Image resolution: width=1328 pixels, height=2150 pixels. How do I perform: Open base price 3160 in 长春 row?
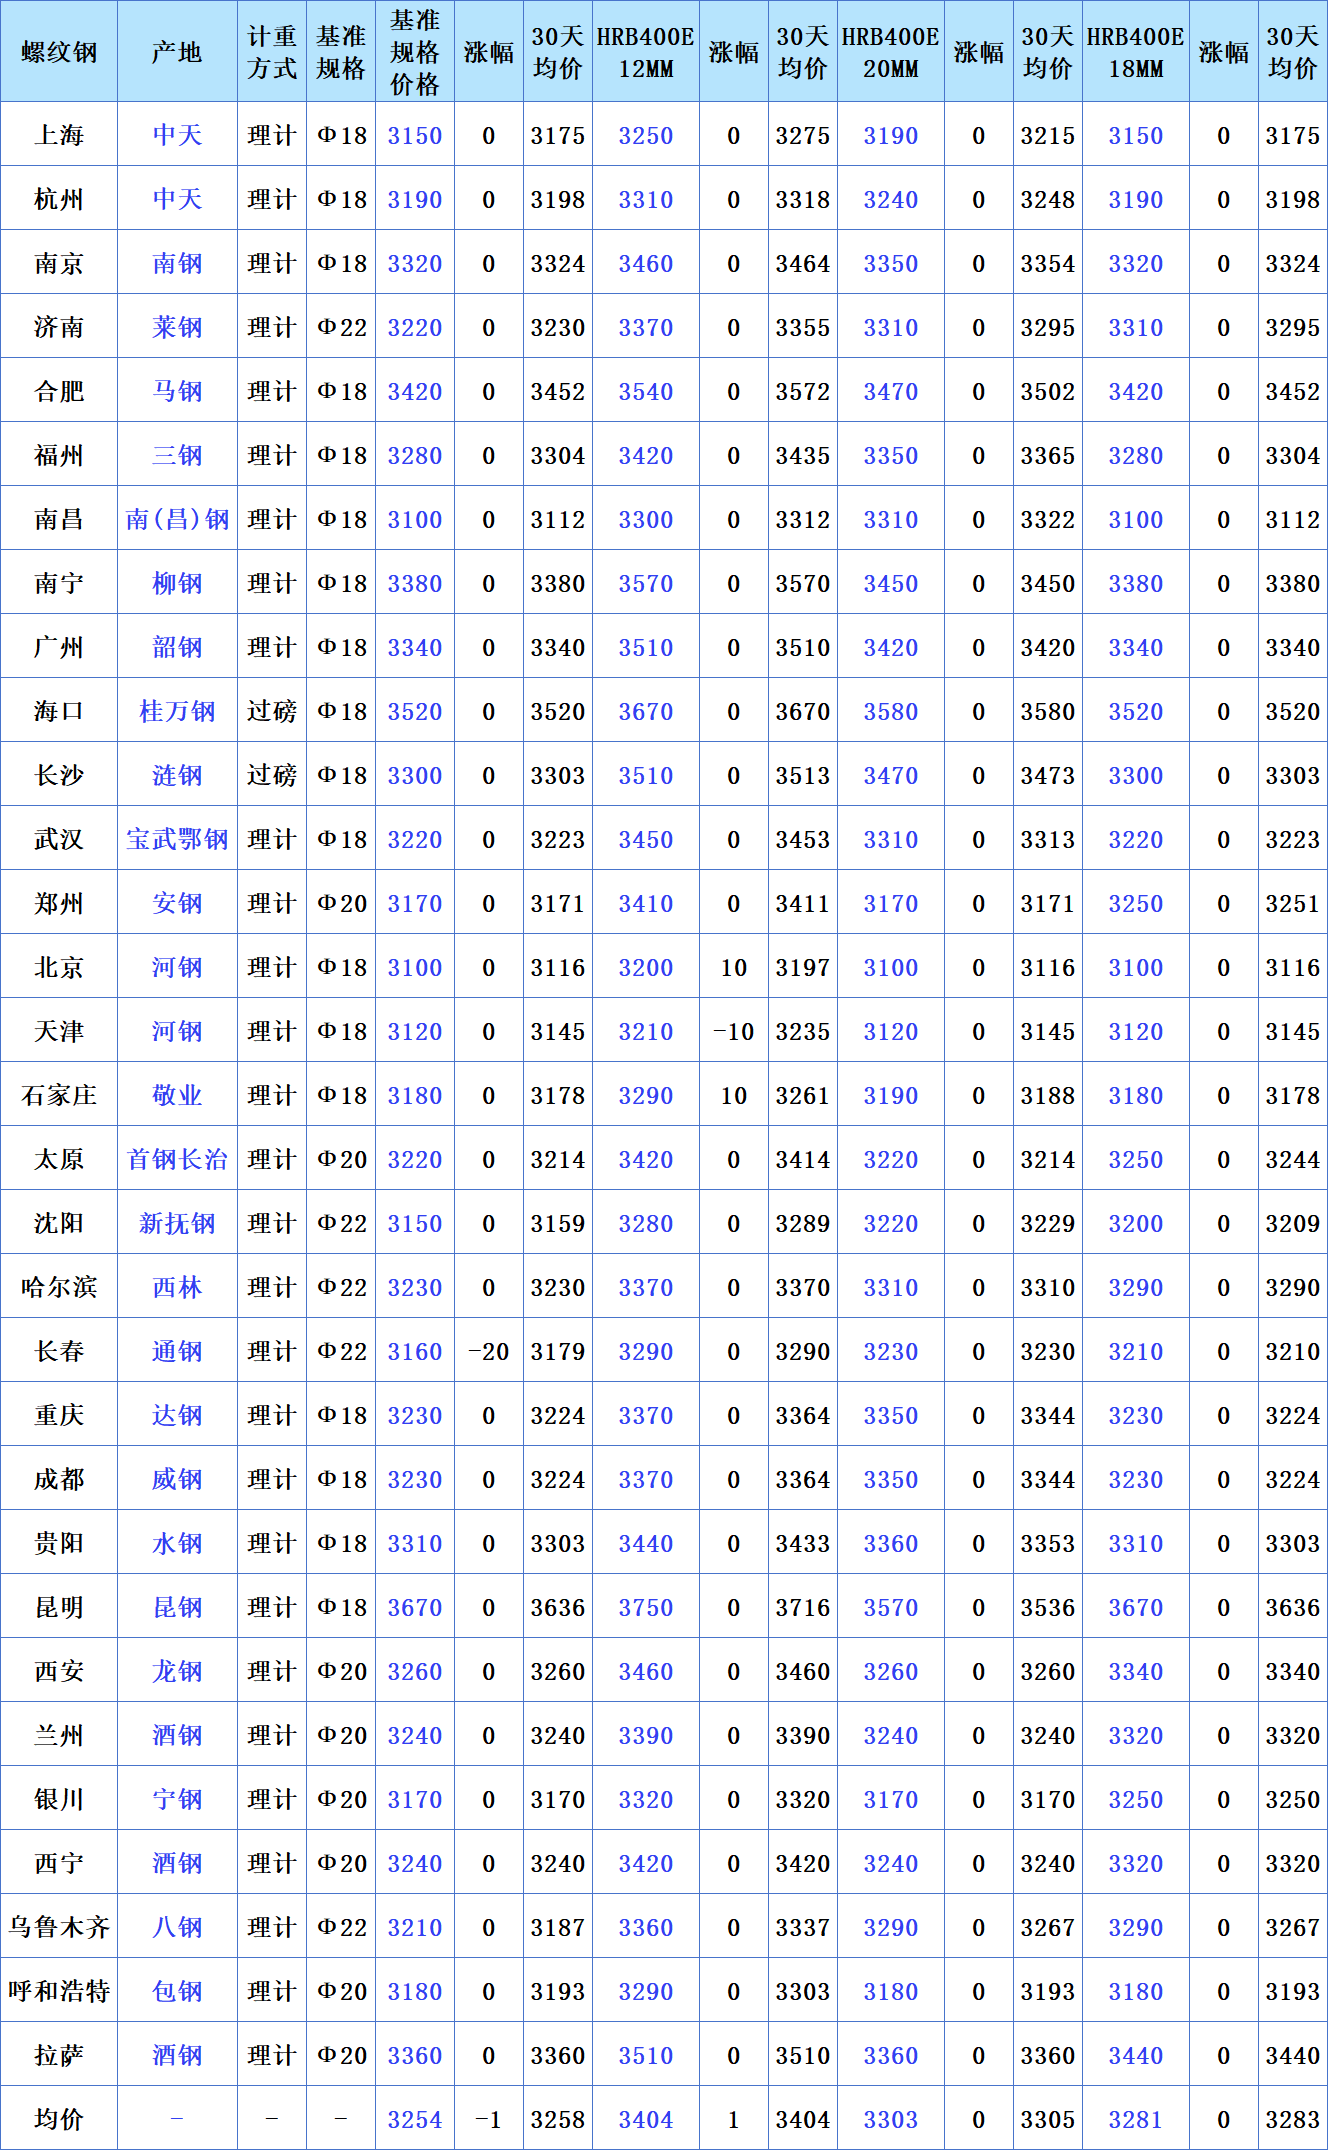(x=415, y=1351)
